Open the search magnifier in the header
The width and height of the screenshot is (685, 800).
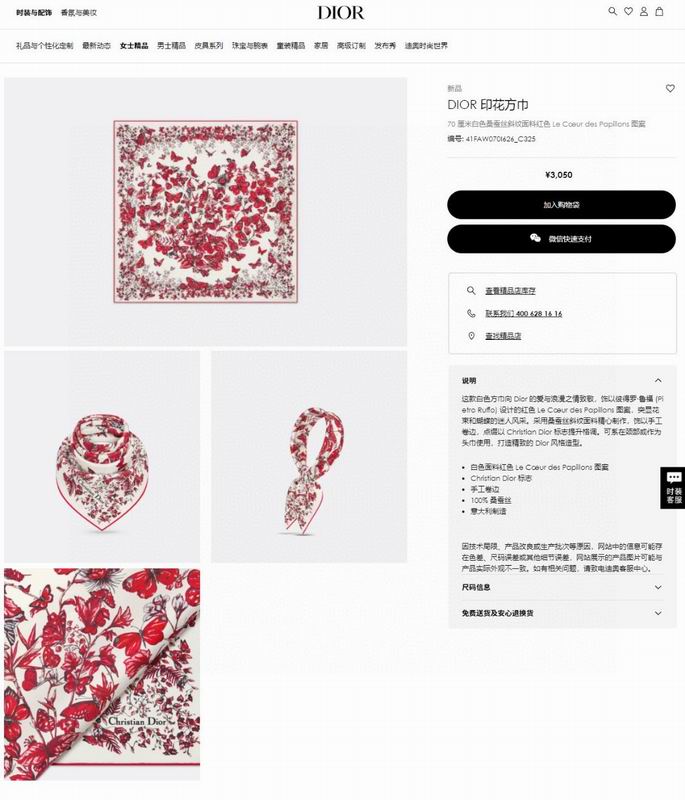click(x=613, y=11)
